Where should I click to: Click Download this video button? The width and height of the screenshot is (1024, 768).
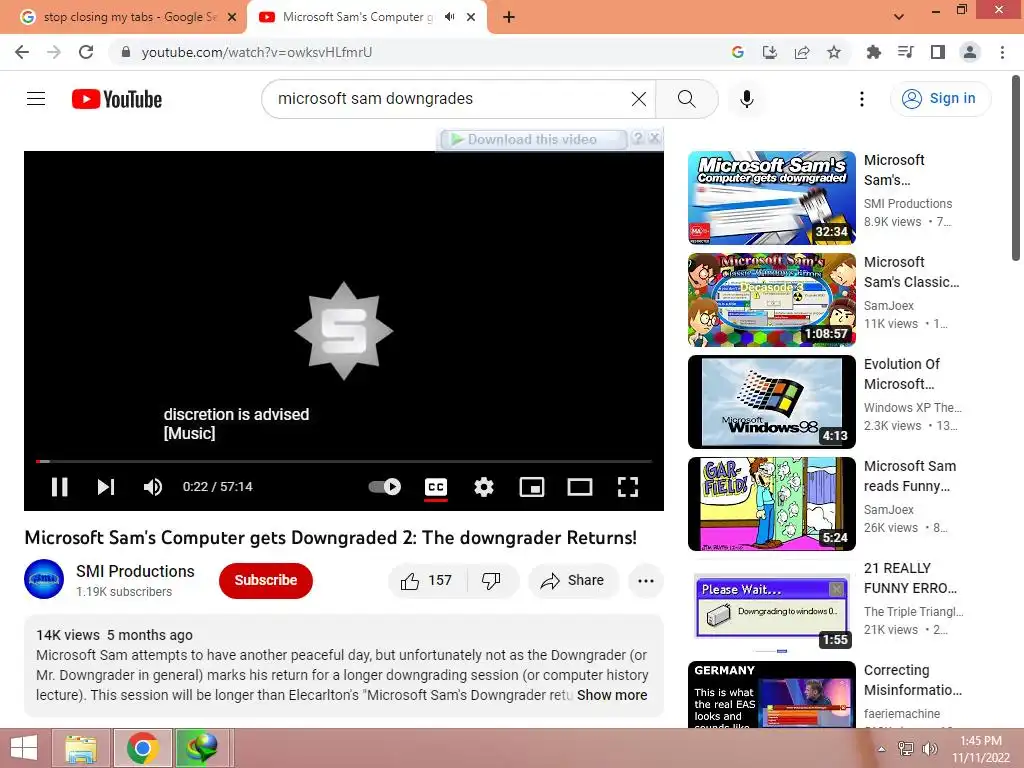(x=533, y=139)
